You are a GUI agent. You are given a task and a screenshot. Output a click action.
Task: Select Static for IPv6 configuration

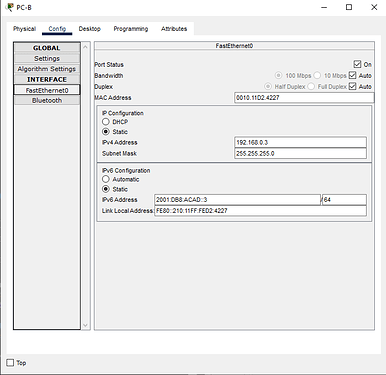[x=106, y=189]
